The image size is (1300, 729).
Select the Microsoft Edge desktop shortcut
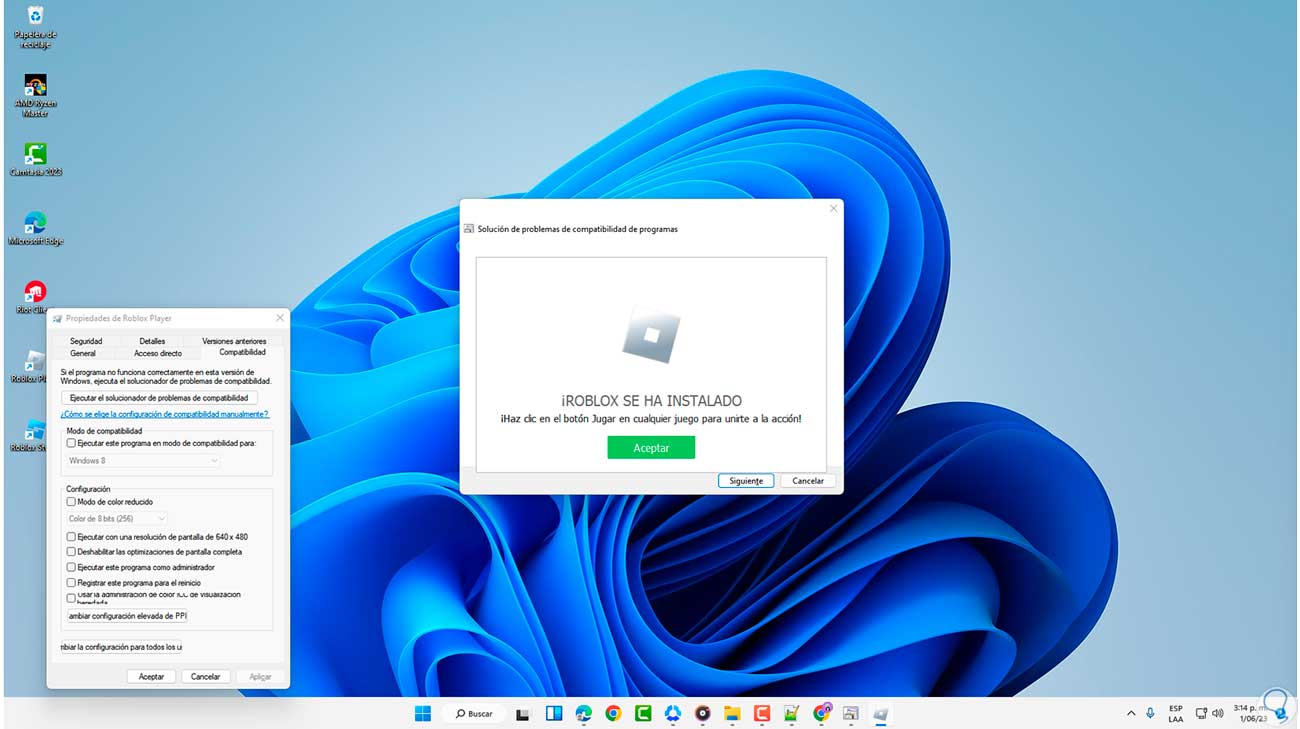pos(35,228)
